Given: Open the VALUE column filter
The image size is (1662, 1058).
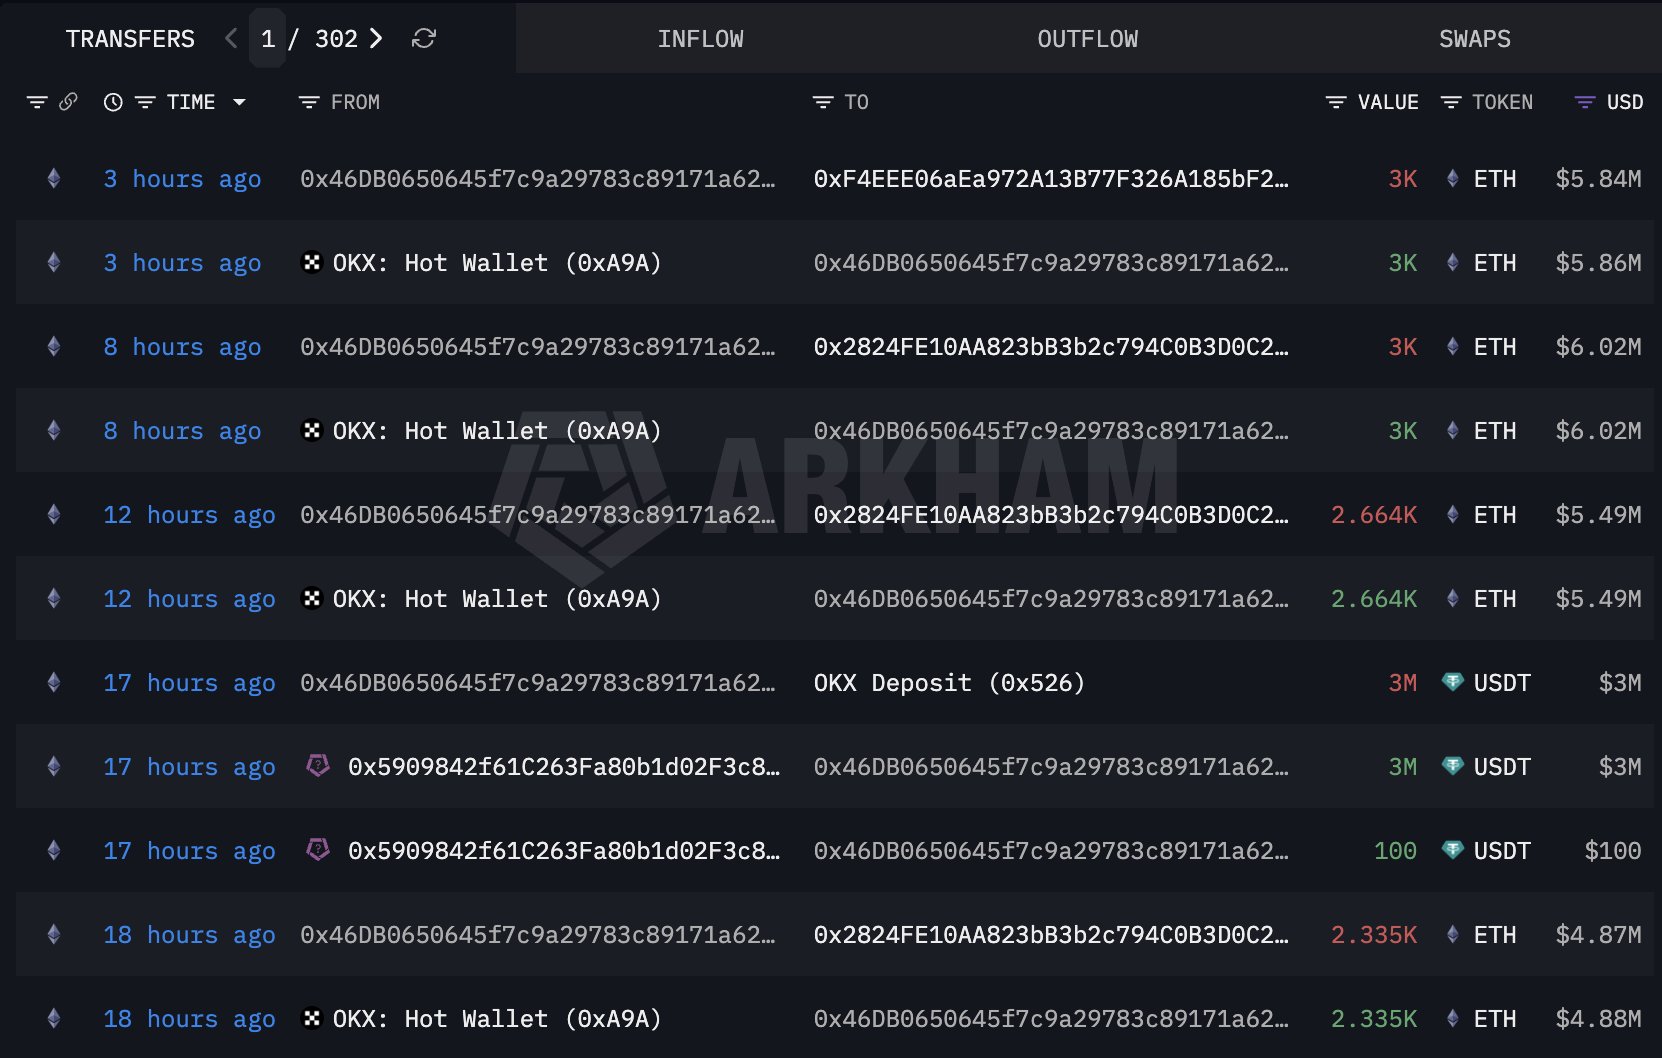Looking at the screenshot, I should (x=1336, y=102).
